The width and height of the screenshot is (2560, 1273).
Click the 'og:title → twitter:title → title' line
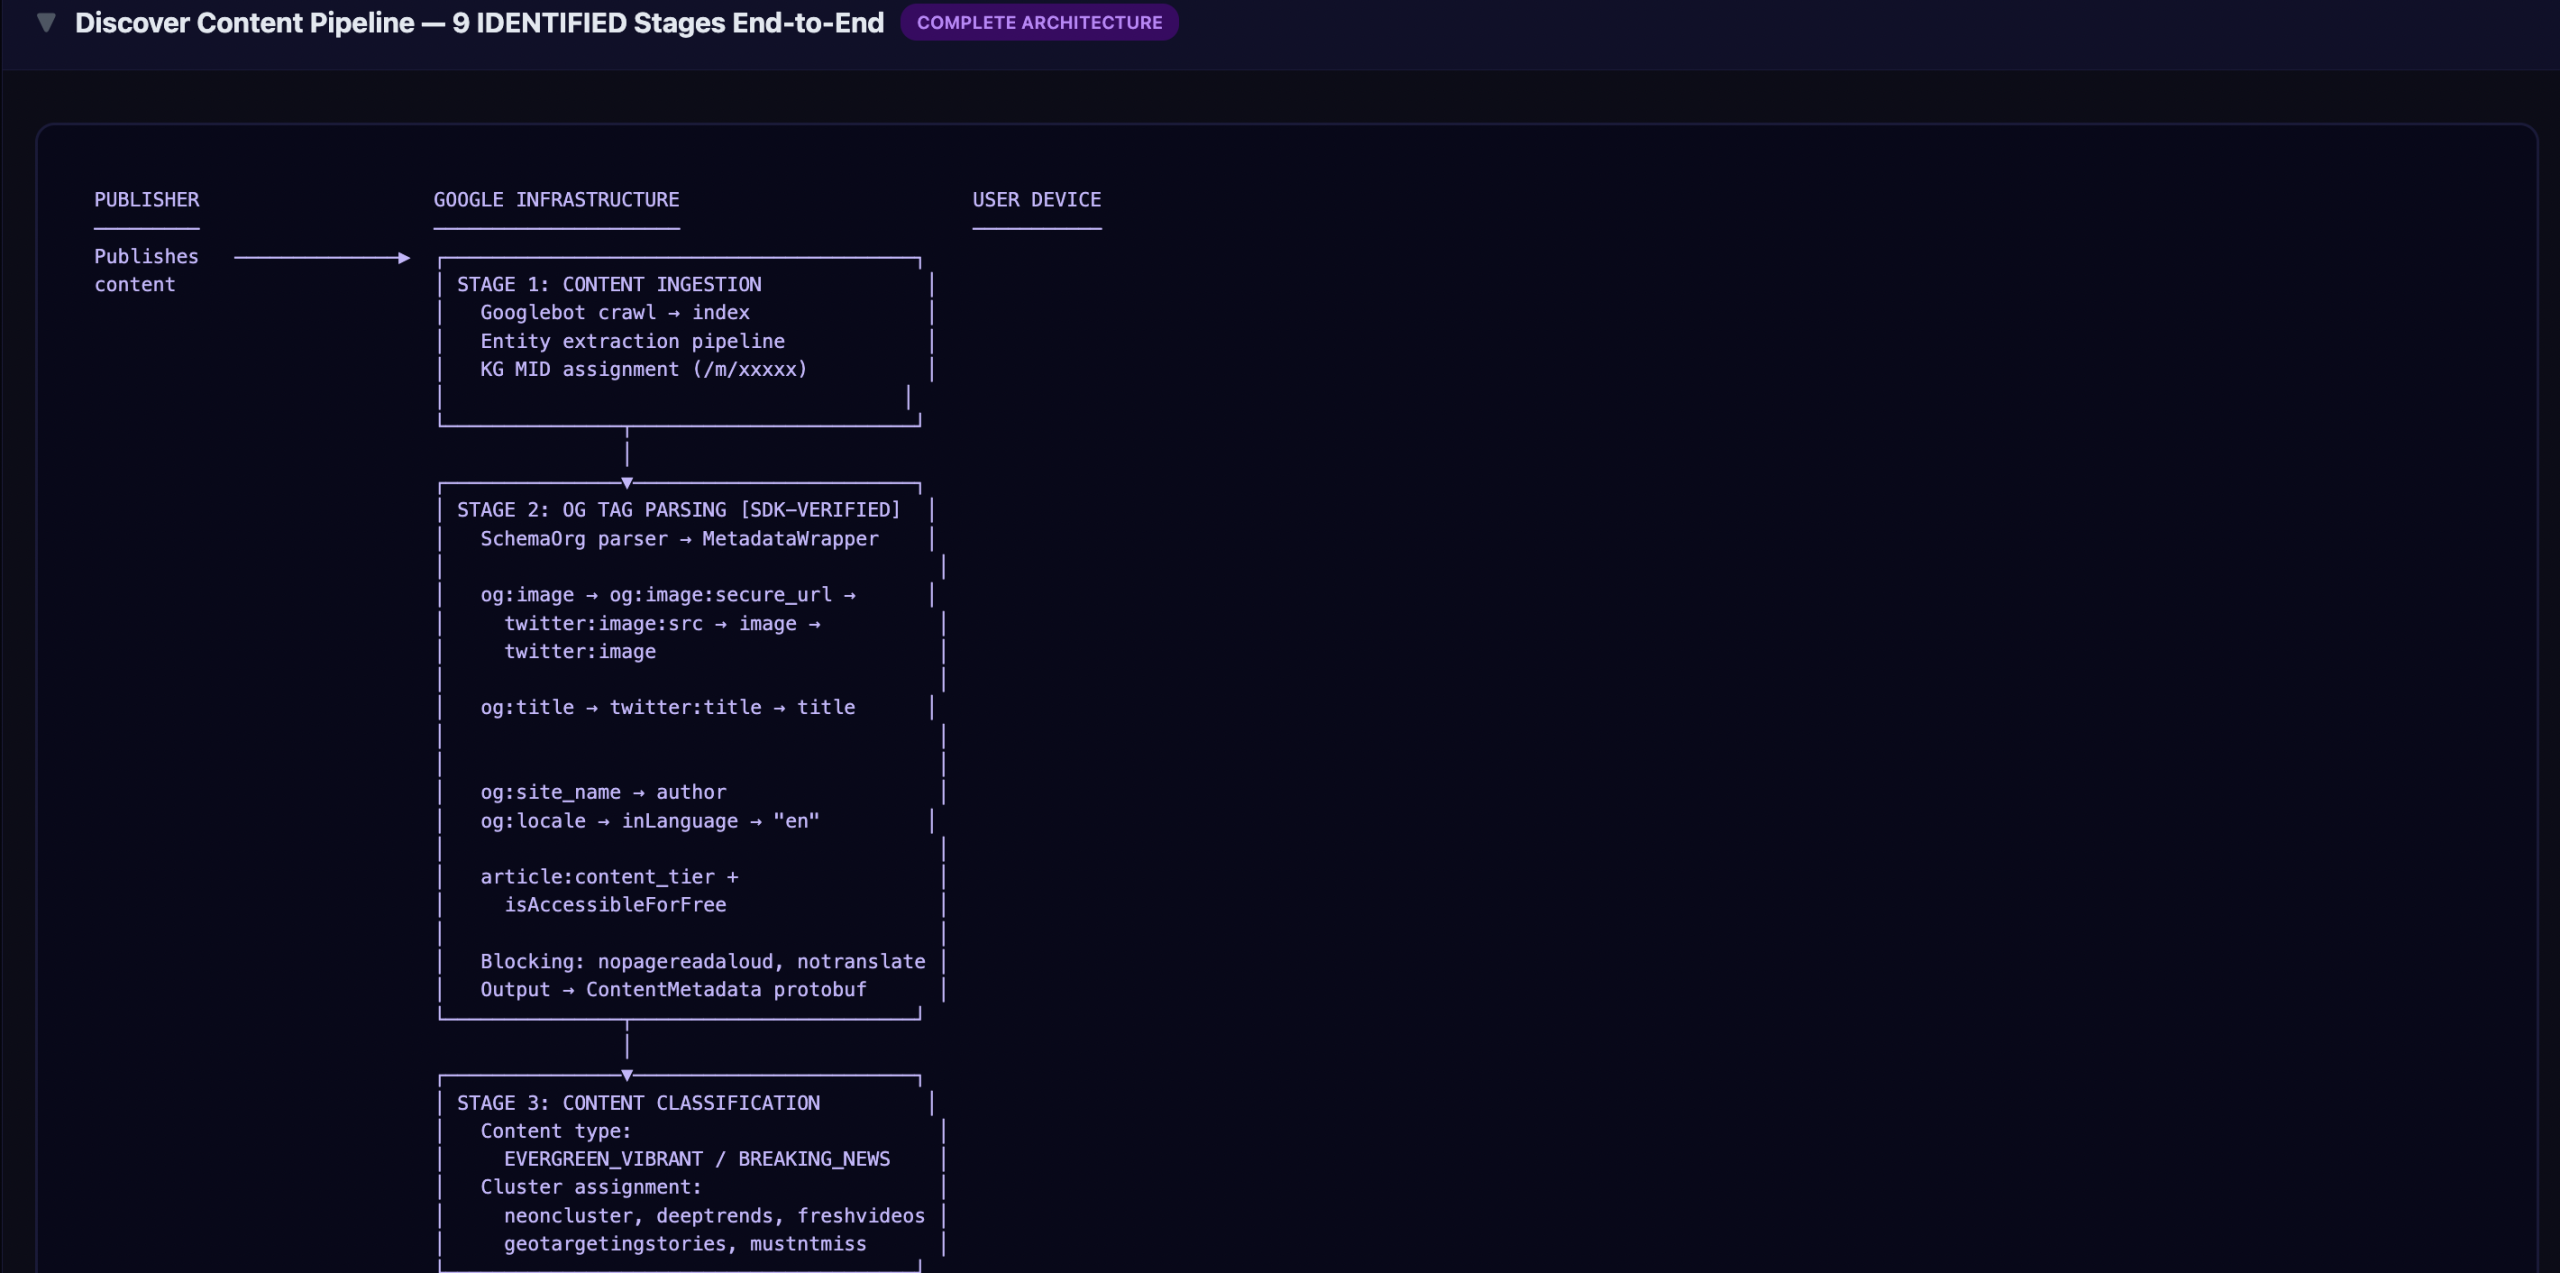[667, 708]
